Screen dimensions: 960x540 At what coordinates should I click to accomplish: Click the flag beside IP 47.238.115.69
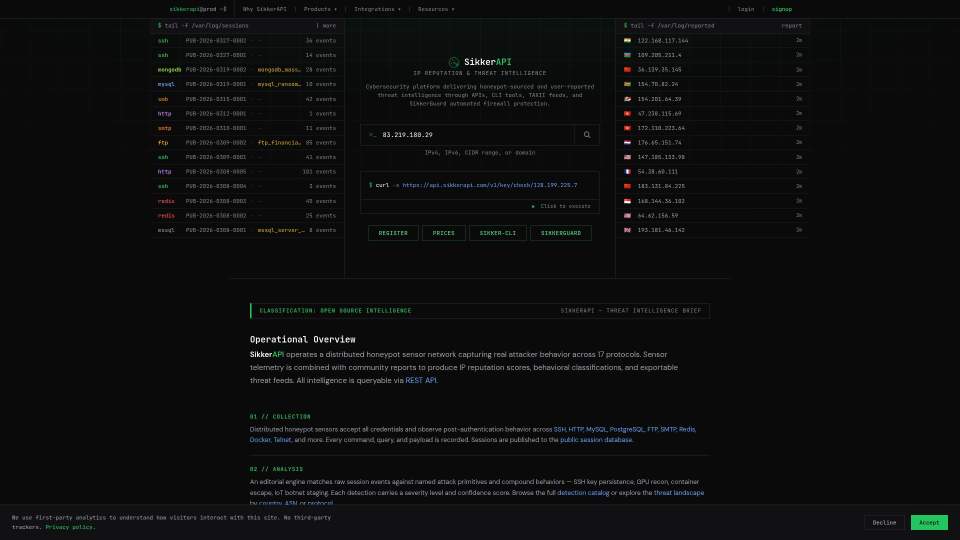pyautogui.click(x=627, y=113)
